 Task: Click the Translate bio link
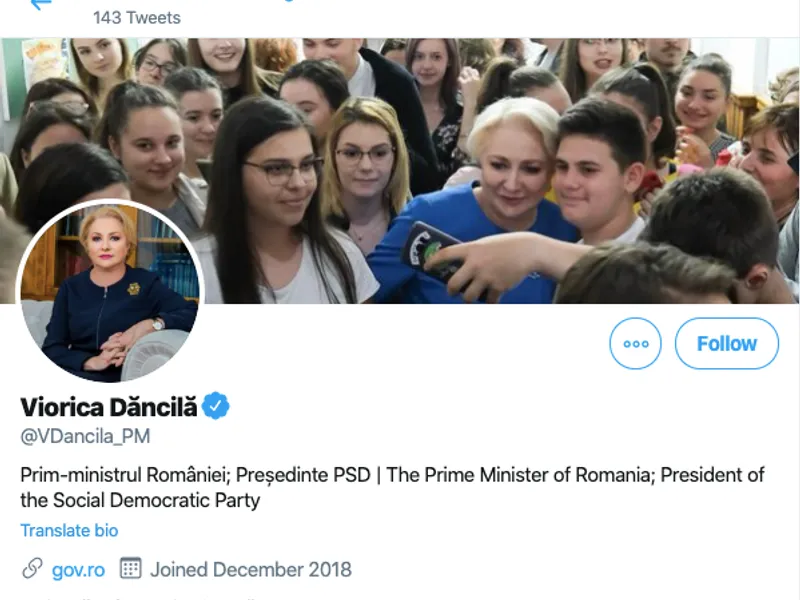69,530
